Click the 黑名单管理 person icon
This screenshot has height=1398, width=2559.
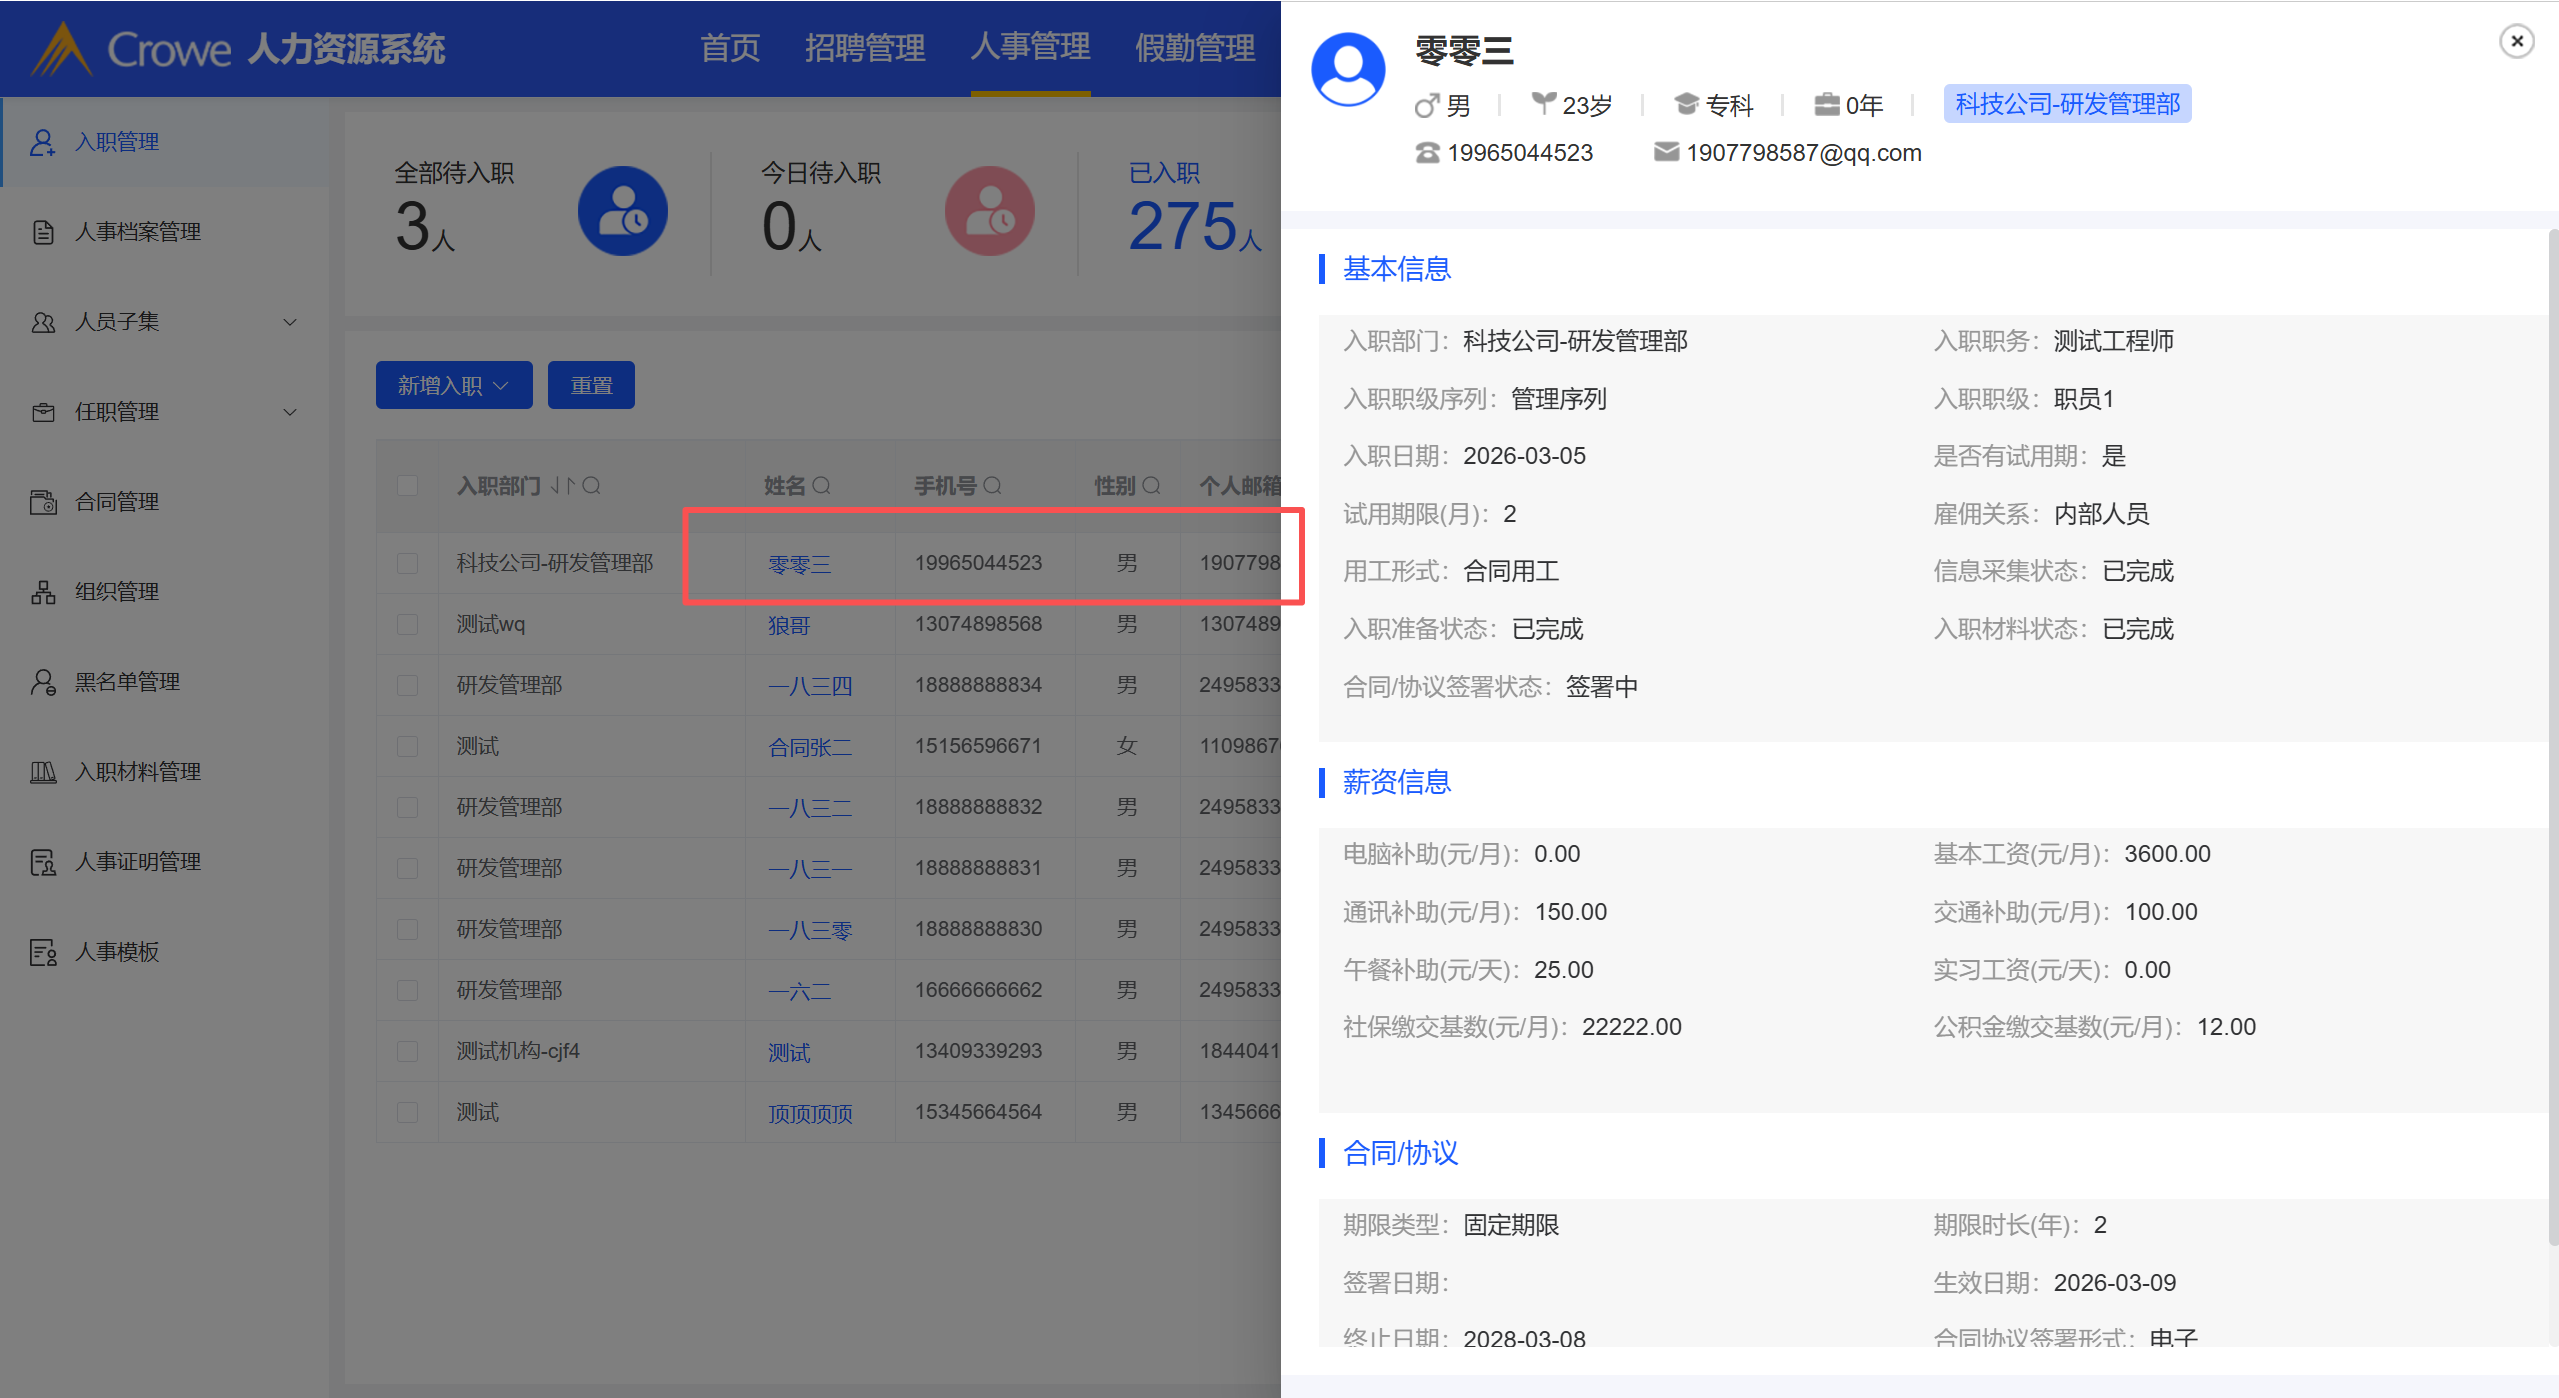tap(43, 682)
